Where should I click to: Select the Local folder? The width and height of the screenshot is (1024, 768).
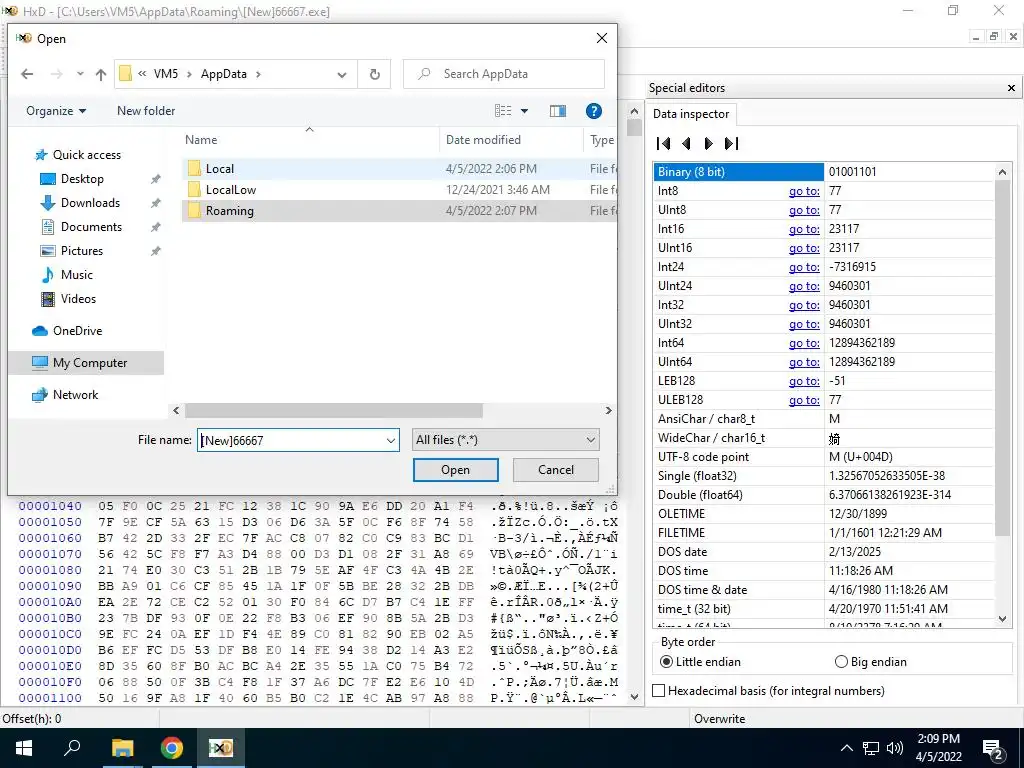[x=398, y=168]
